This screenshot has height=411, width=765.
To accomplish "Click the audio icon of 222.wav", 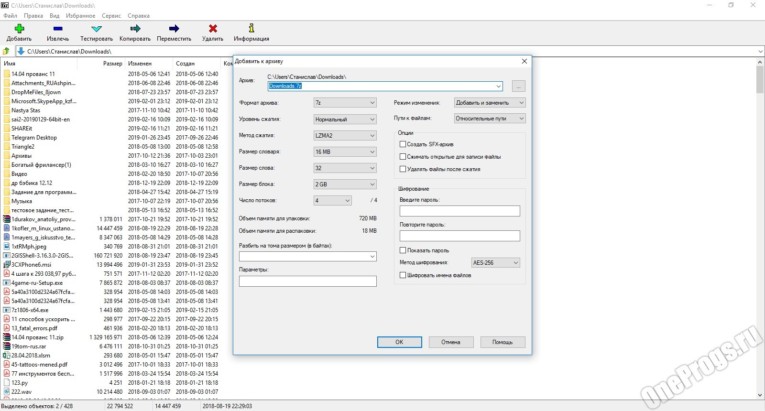I will [7, 392].
